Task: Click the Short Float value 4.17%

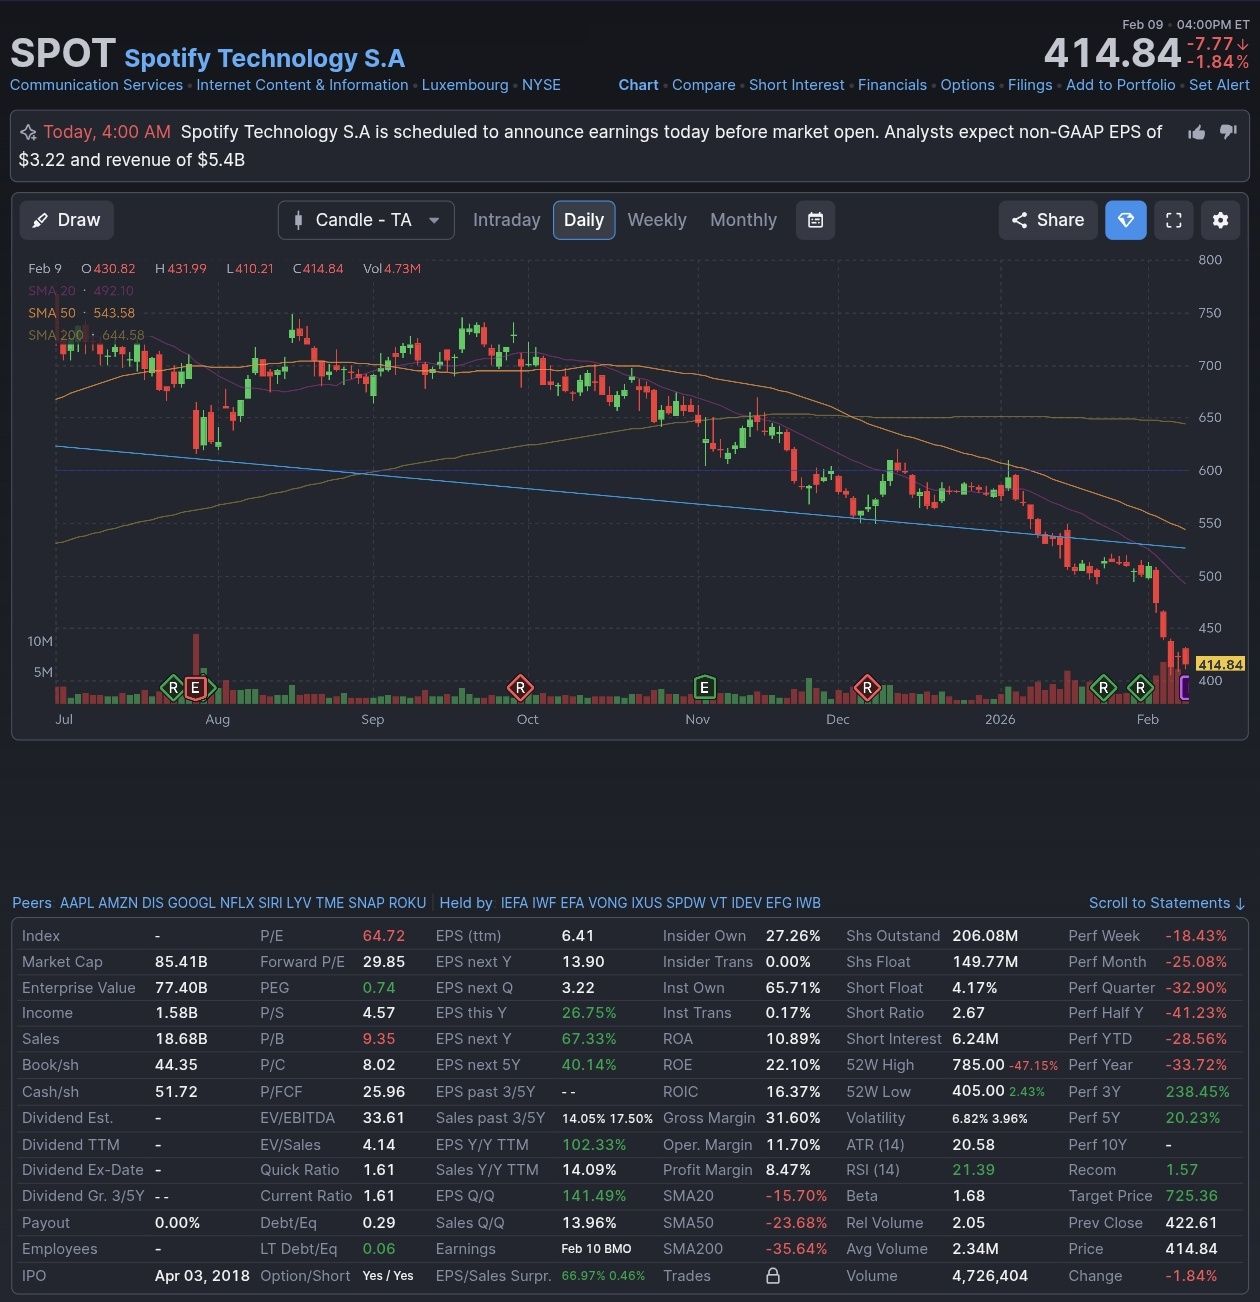Action: (975, 988)
